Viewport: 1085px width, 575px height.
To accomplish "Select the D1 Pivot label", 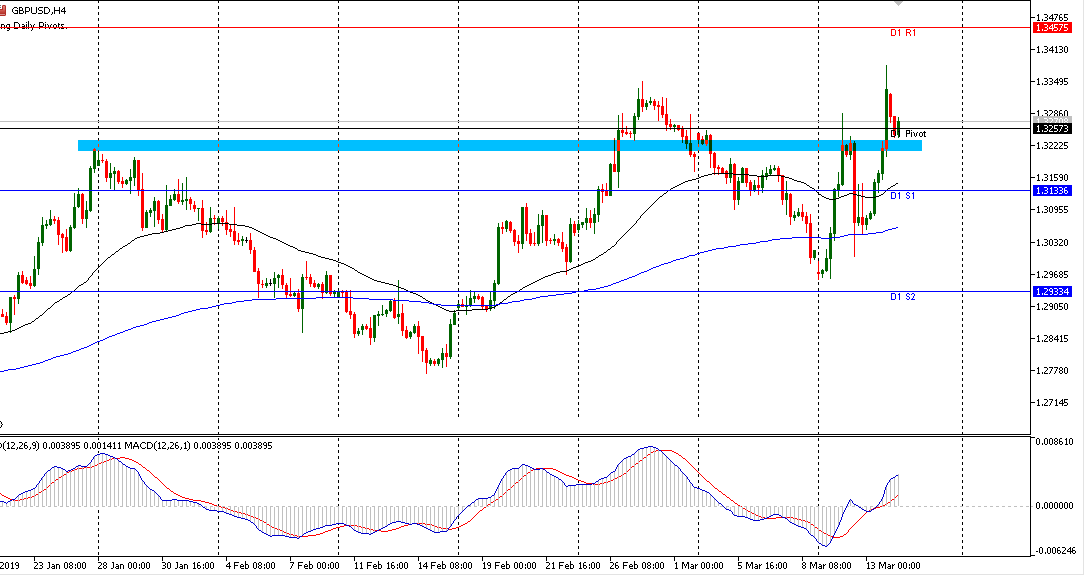I will 908,134.
